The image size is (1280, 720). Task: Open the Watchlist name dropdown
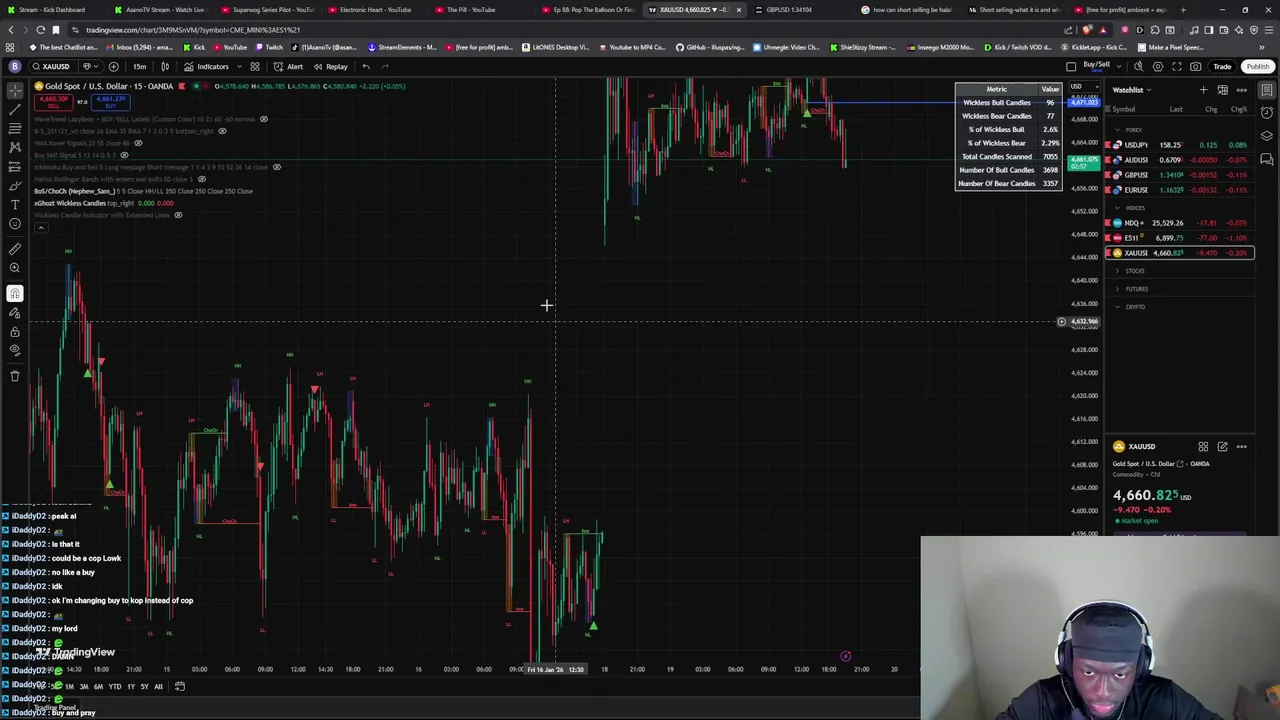[1132, 90]
